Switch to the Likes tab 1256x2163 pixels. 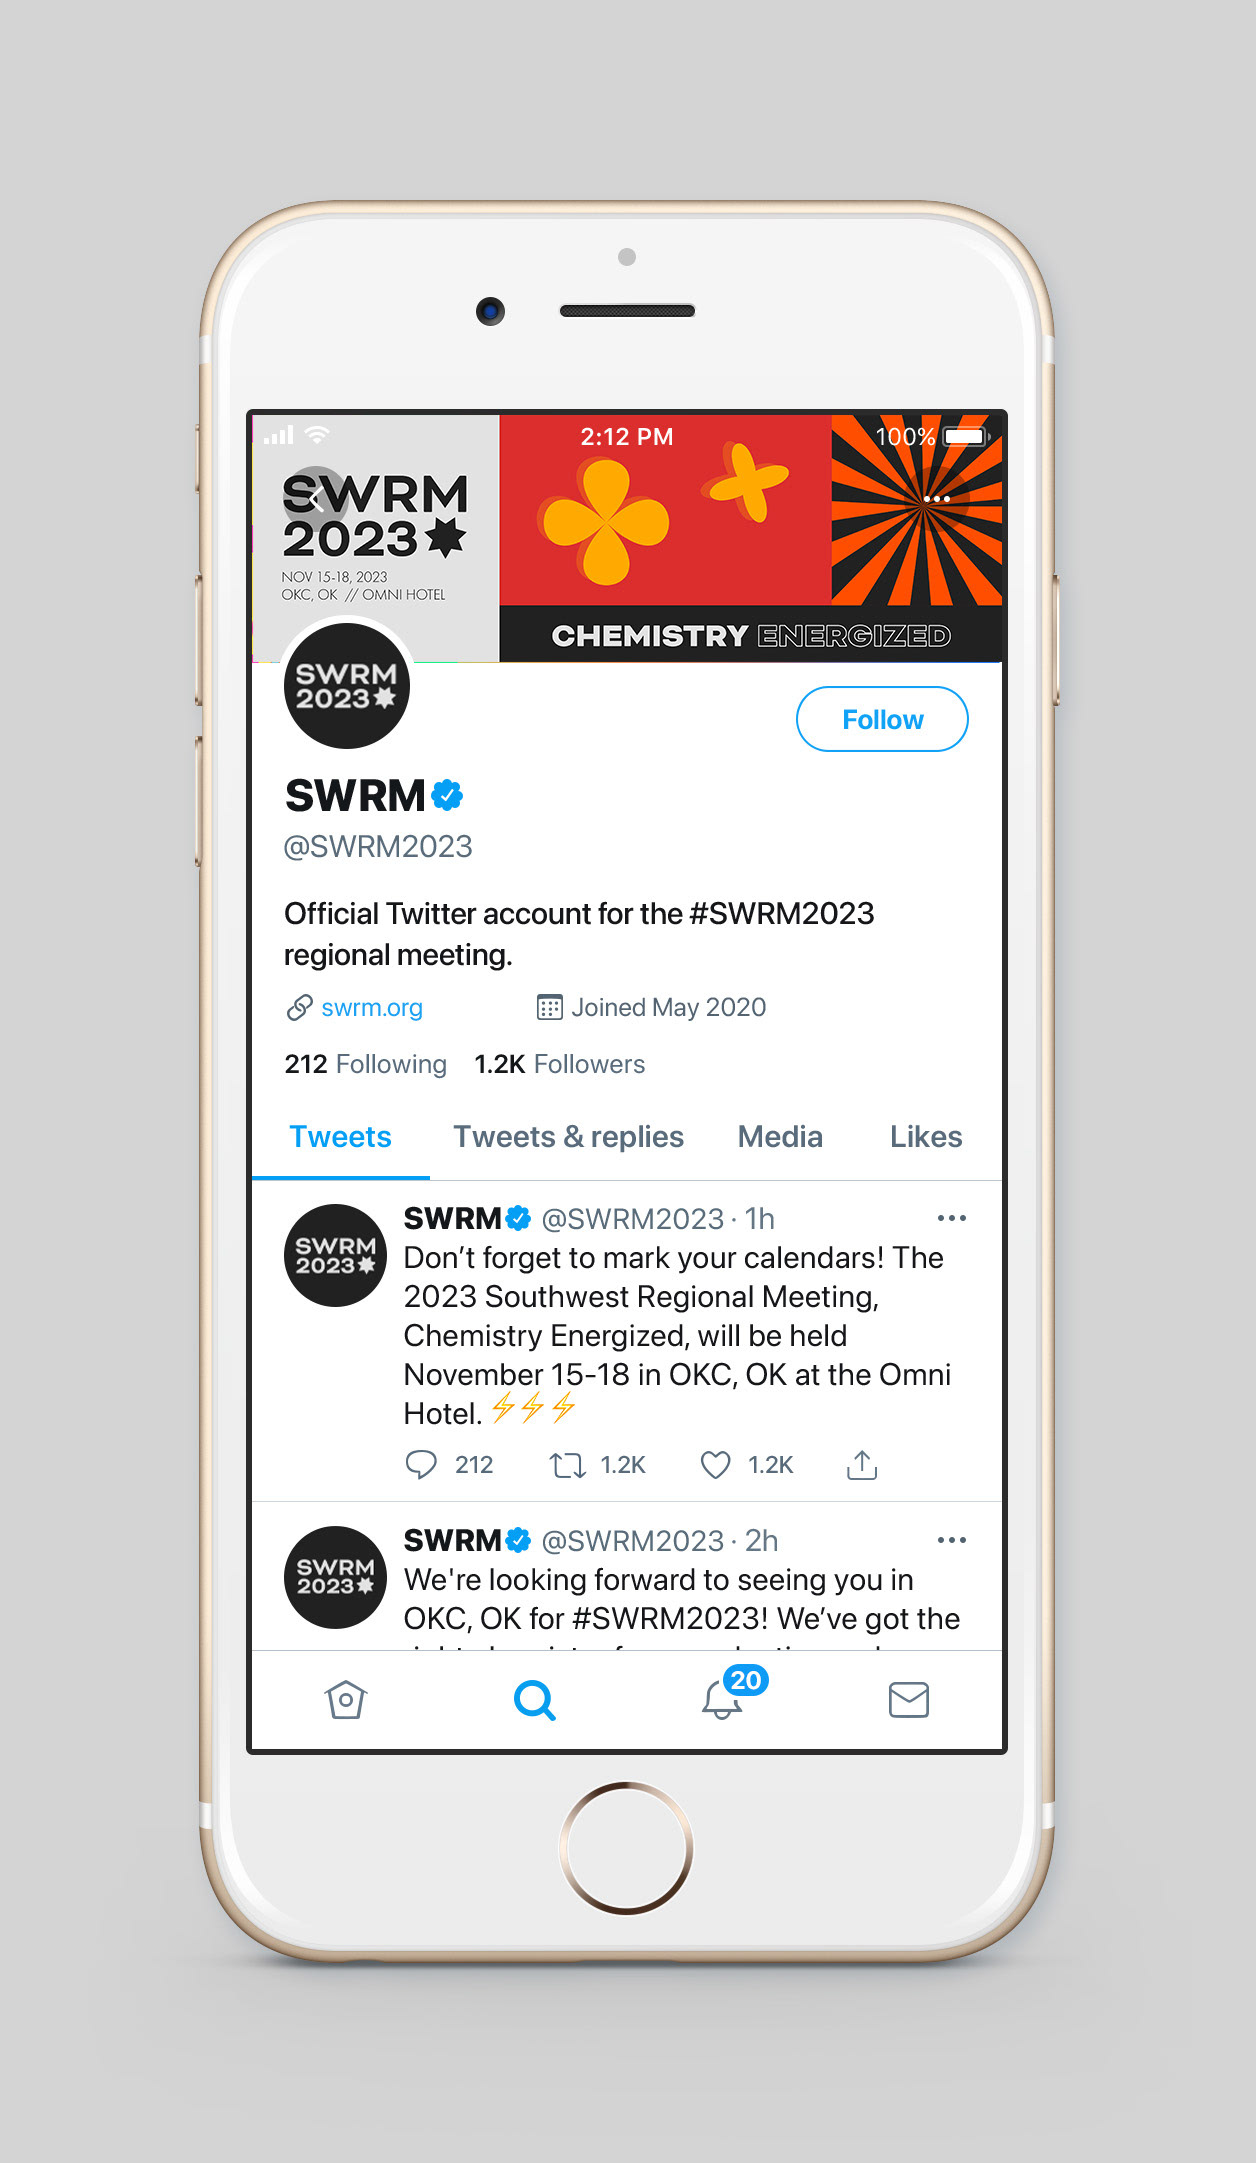[926, 1137]
